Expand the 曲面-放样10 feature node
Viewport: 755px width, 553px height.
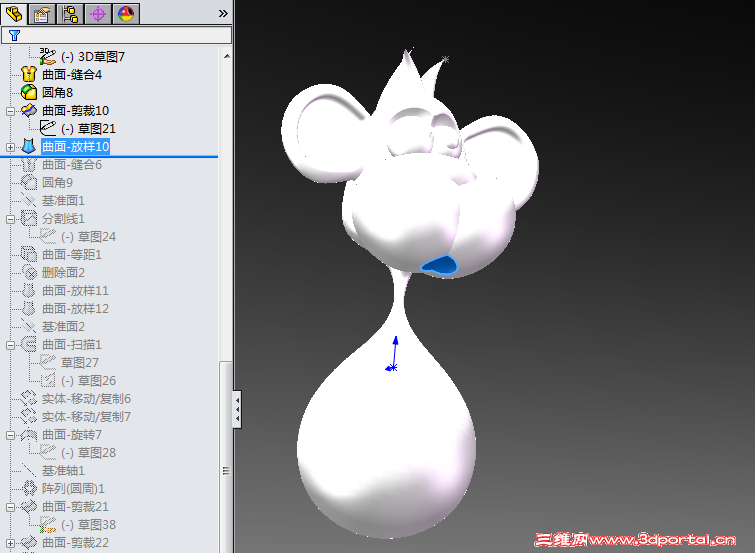pos(10,147)
